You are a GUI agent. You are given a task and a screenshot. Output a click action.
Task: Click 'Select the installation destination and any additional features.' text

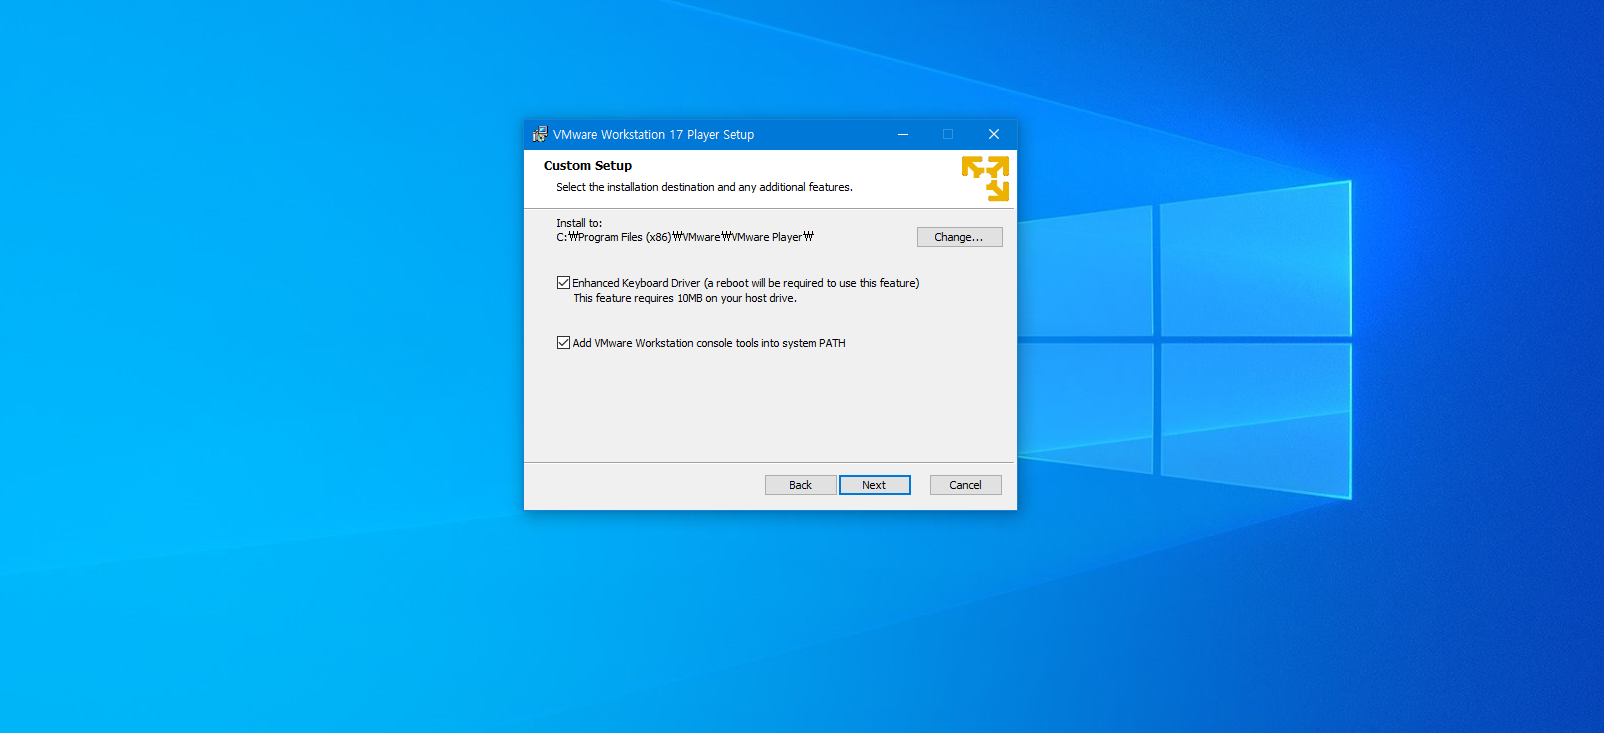(x=704, y=187)
